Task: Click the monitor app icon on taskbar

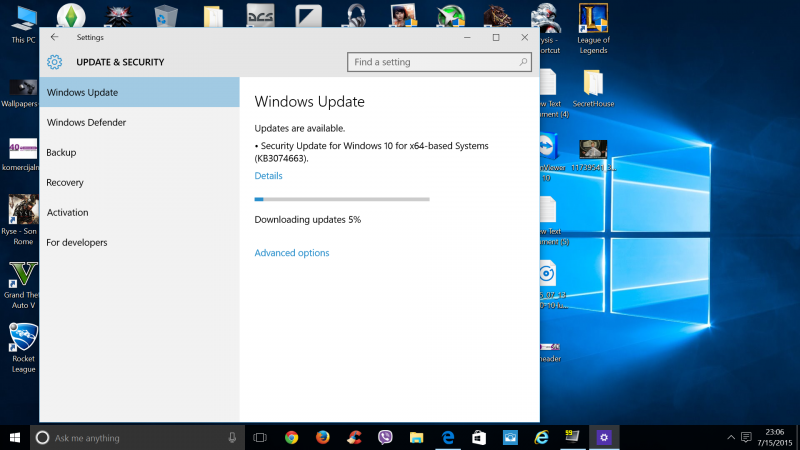Action: (572, 437)
